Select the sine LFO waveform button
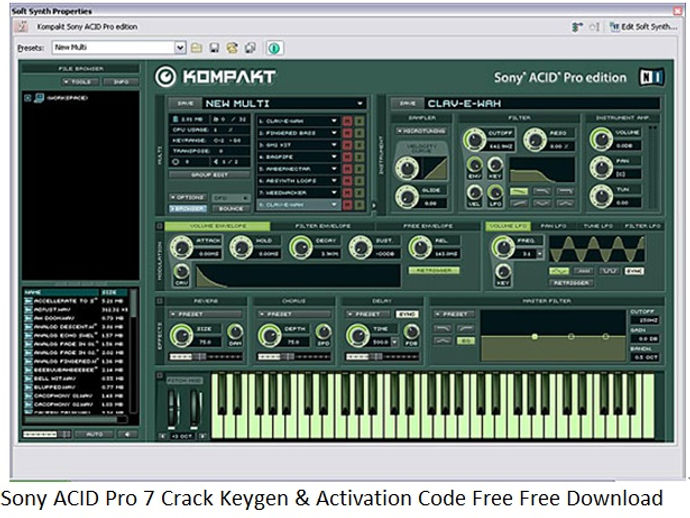The image size is (690, 518). [559, 271]
